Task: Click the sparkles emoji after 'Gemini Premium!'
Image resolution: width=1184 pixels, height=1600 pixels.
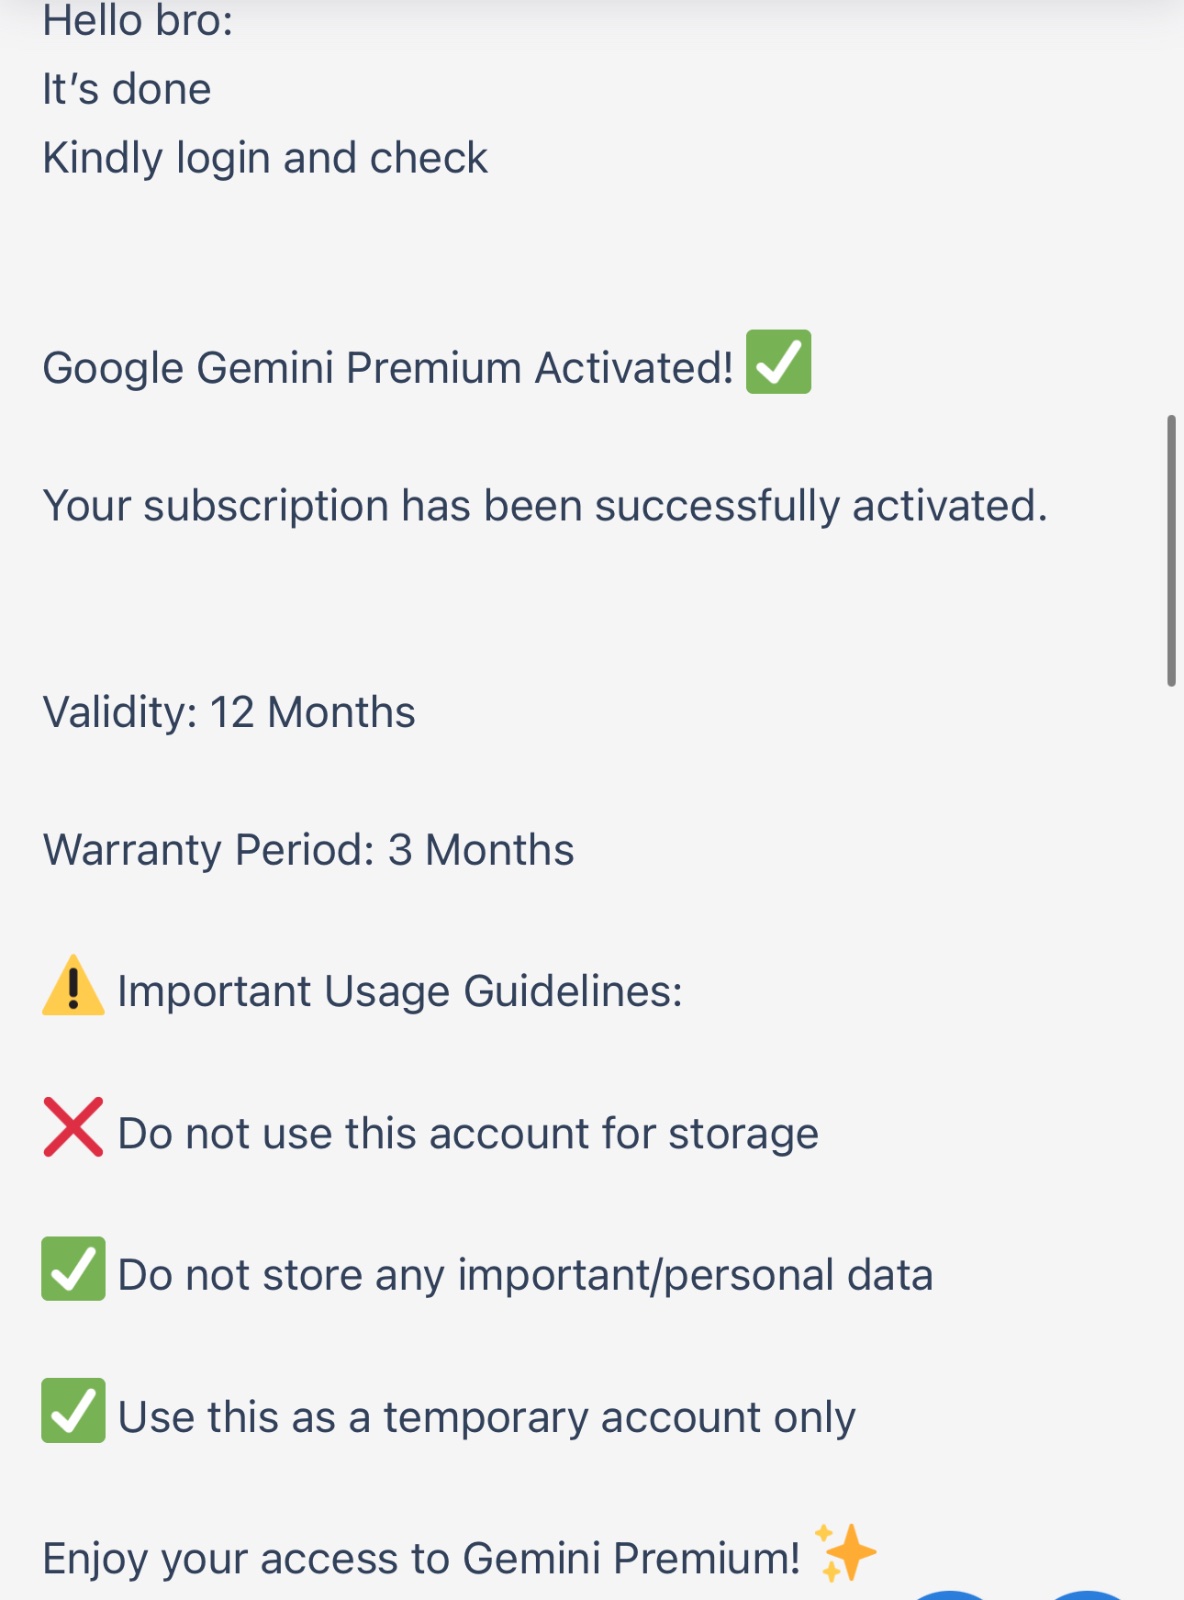Action: pos(845,1553)
